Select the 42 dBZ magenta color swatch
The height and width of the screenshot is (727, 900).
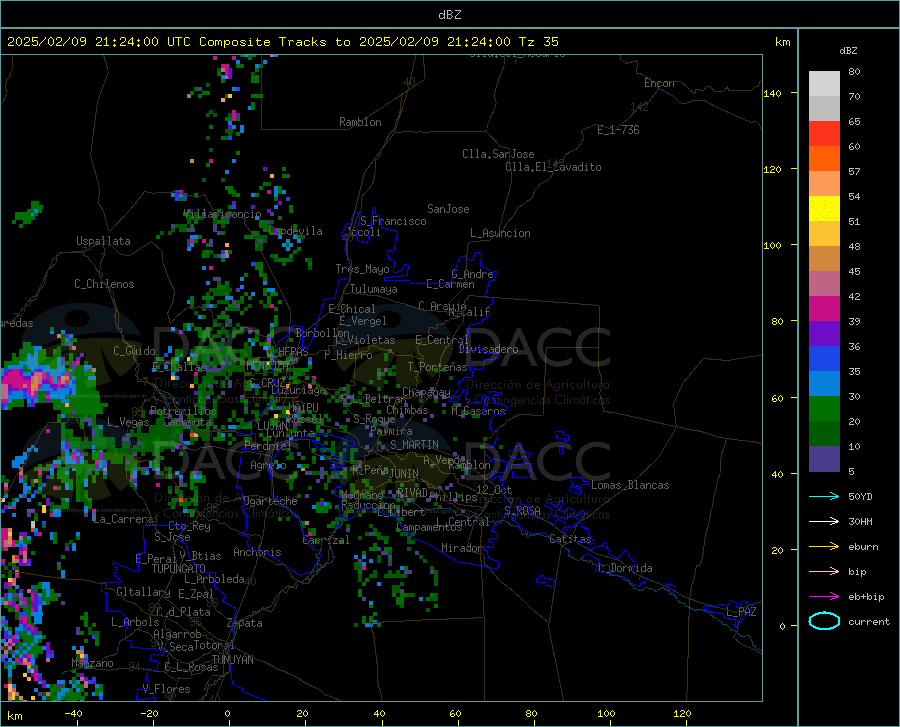(824, 309)
